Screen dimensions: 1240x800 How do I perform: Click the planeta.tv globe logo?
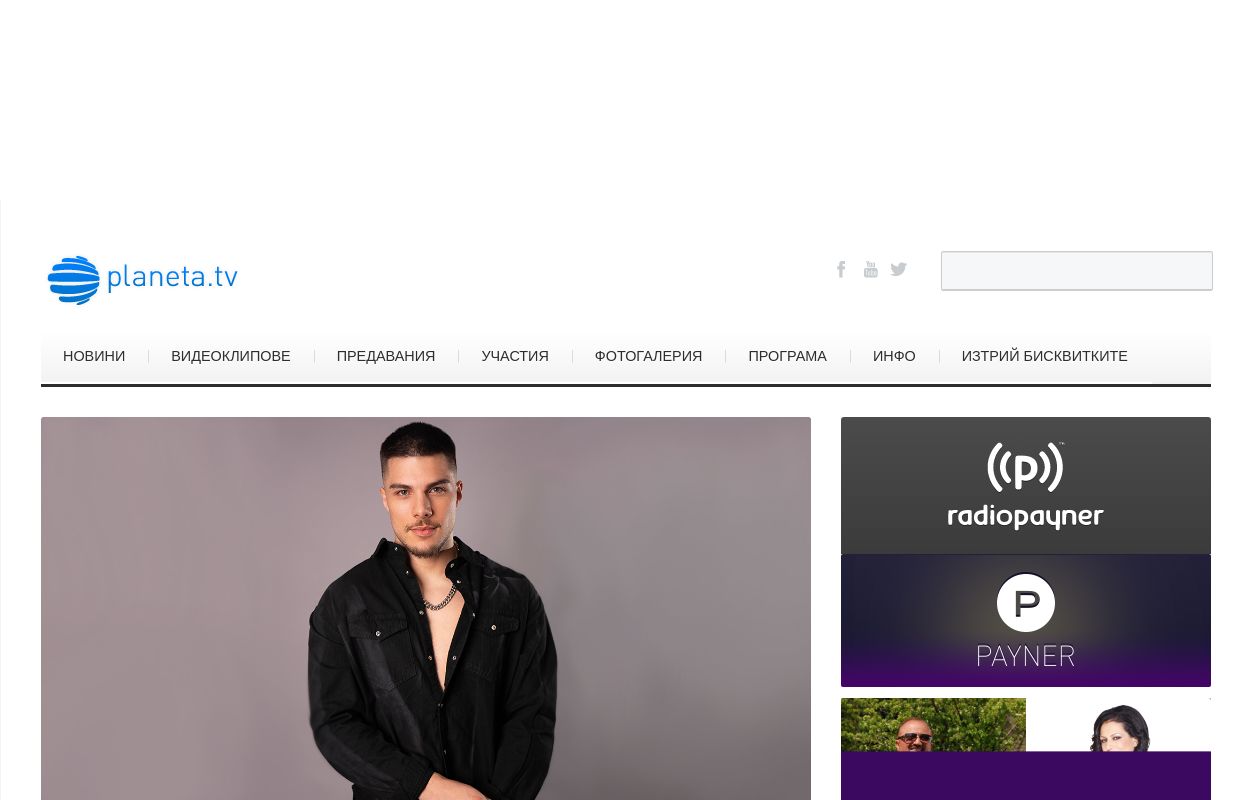pos(74,280)
